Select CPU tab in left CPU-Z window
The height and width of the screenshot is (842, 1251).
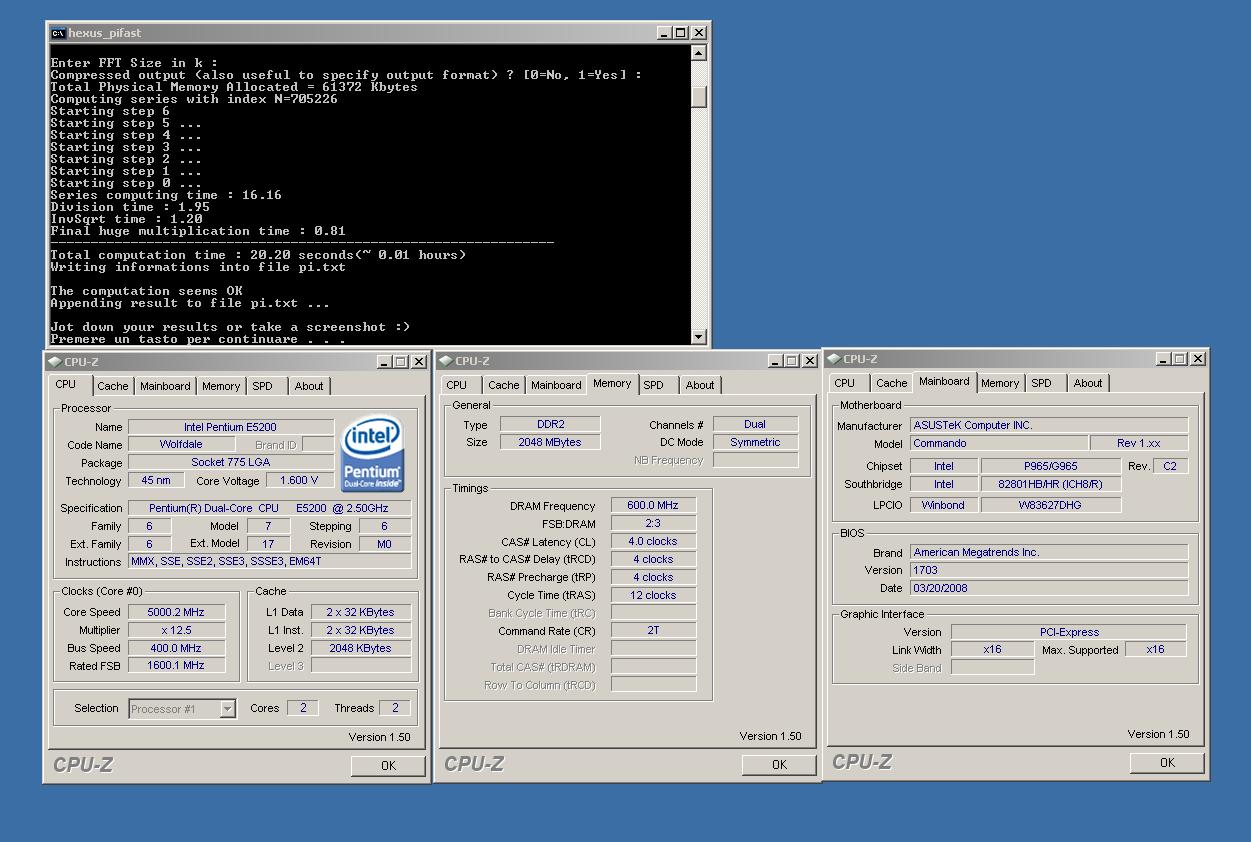[66, 384]
